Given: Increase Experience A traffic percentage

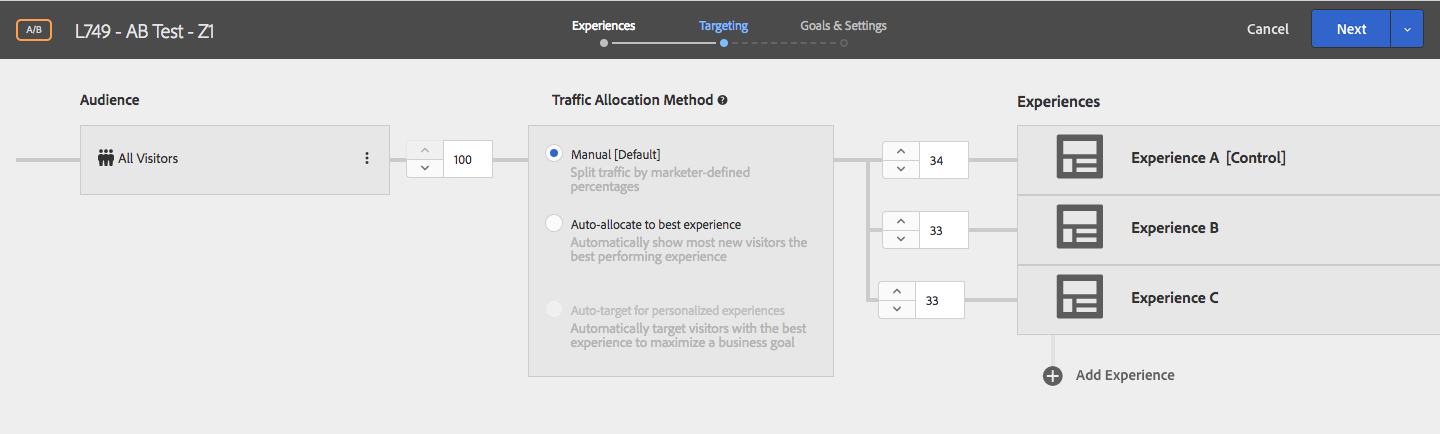Looking at the screenshot, I should pos(900,151).
